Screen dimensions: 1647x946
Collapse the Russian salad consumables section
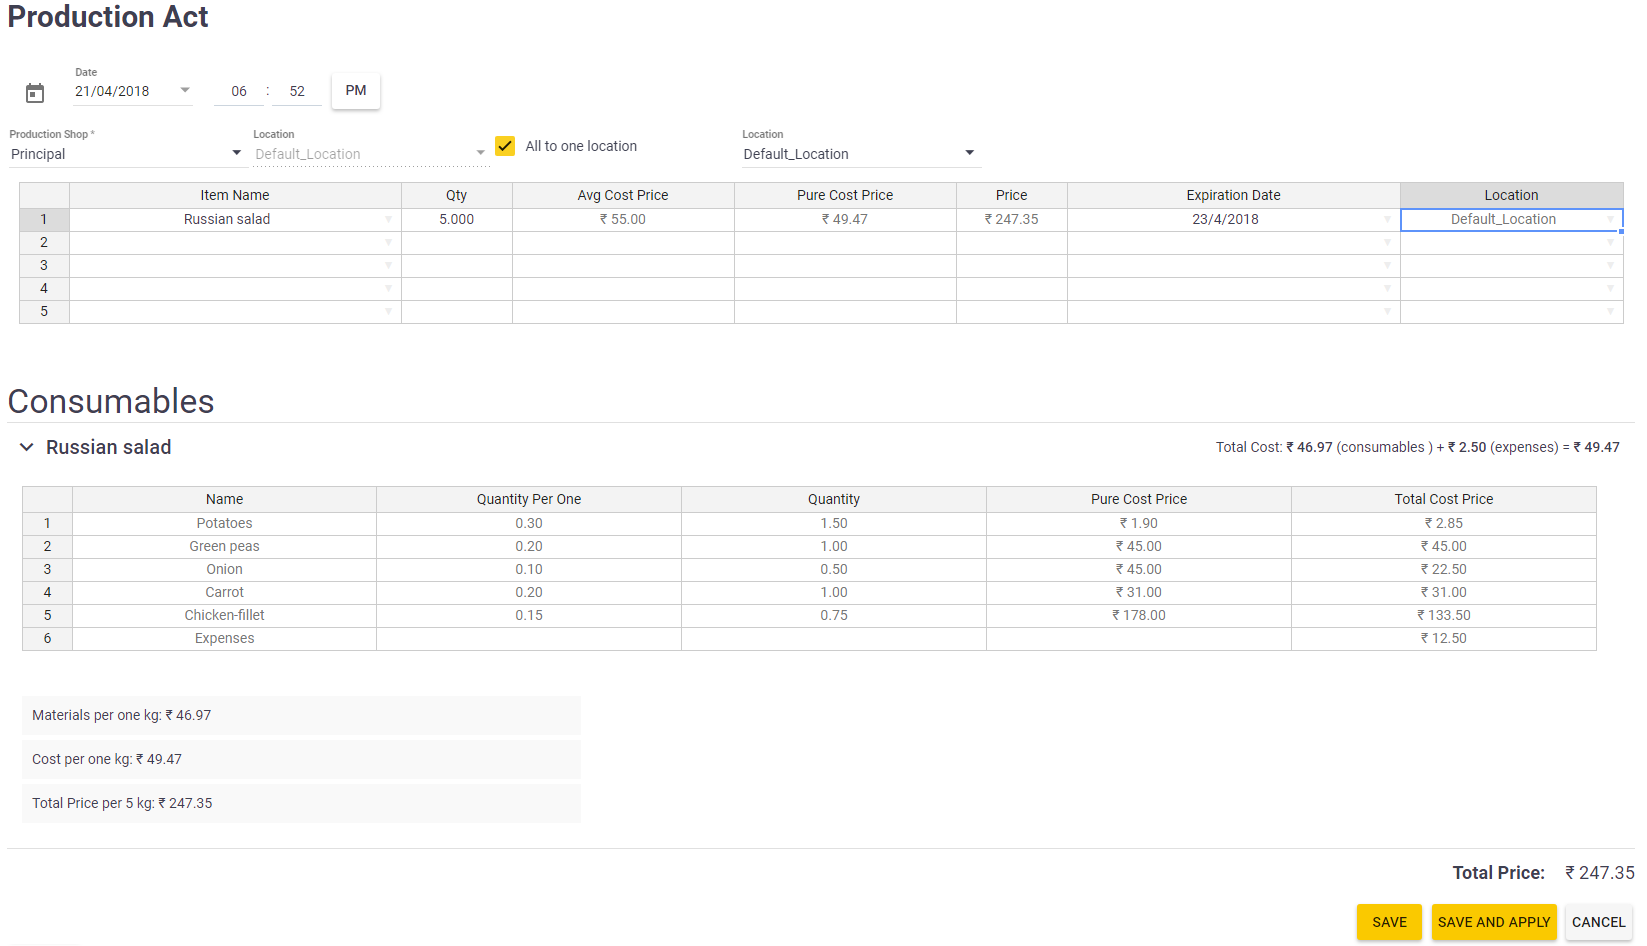pyautogui.click(x=27, y=447)
